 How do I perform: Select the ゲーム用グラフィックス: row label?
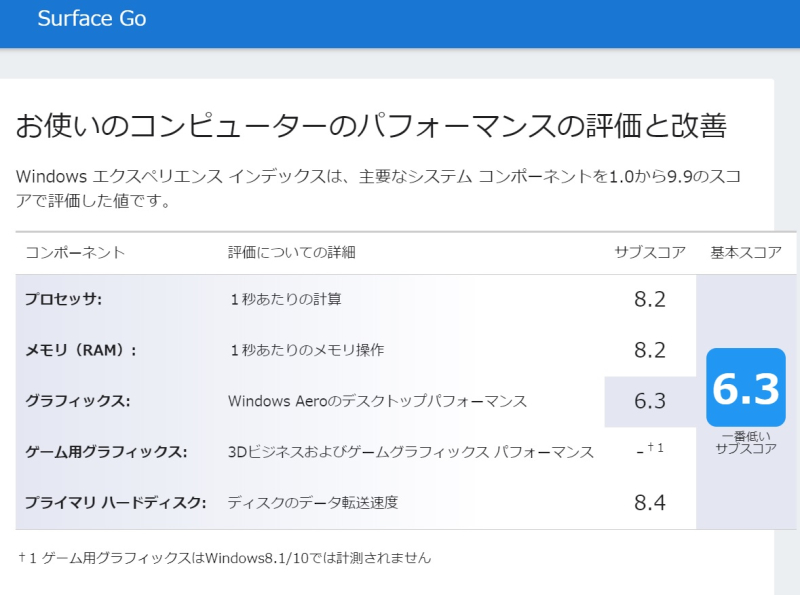pyautogui.click(x=106, y=452)
